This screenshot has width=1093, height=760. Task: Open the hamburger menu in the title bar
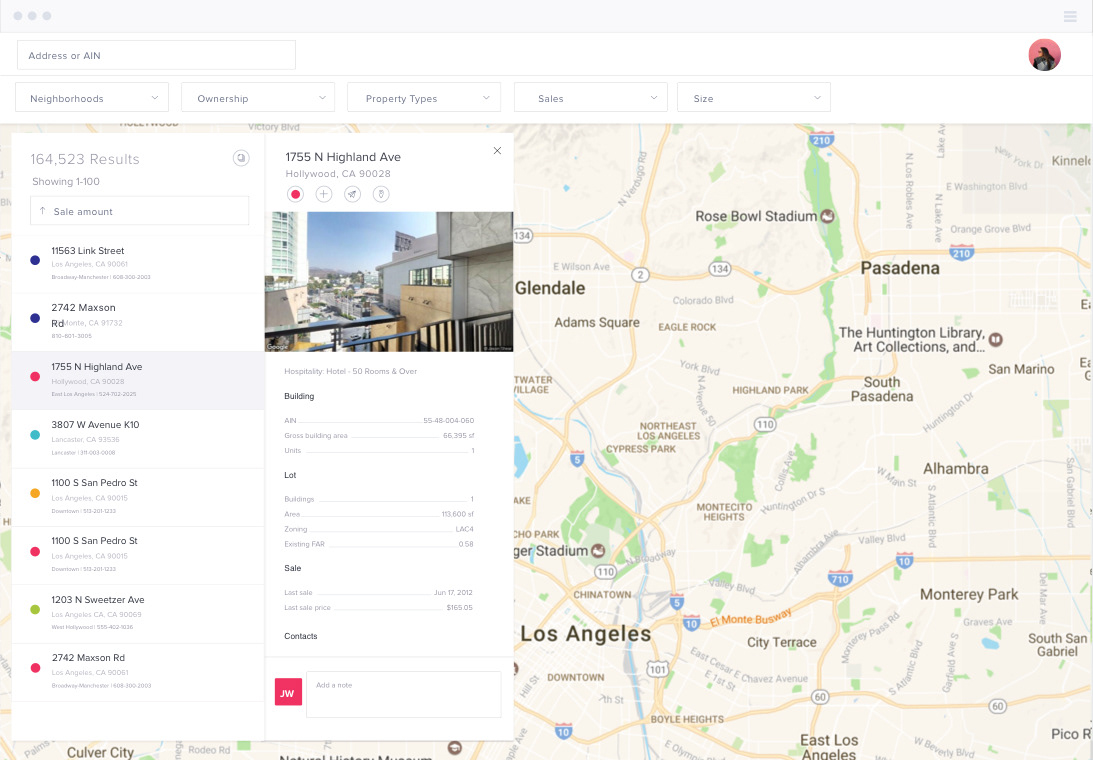[1070, 16]
